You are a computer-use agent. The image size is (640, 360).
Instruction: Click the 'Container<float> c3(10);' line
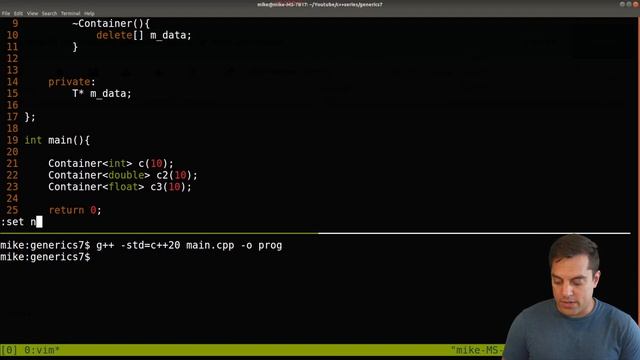(x=120, y=187)
